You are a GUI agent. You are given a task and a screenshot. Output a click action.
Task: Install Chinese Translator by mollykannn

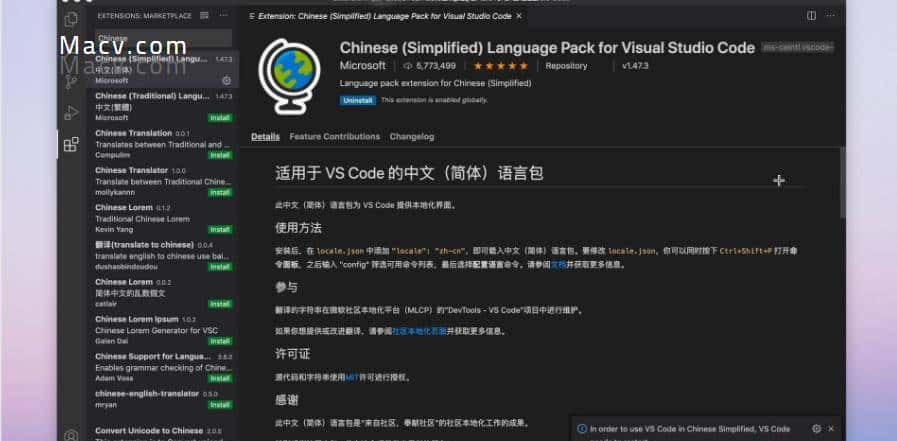(220, 193)
